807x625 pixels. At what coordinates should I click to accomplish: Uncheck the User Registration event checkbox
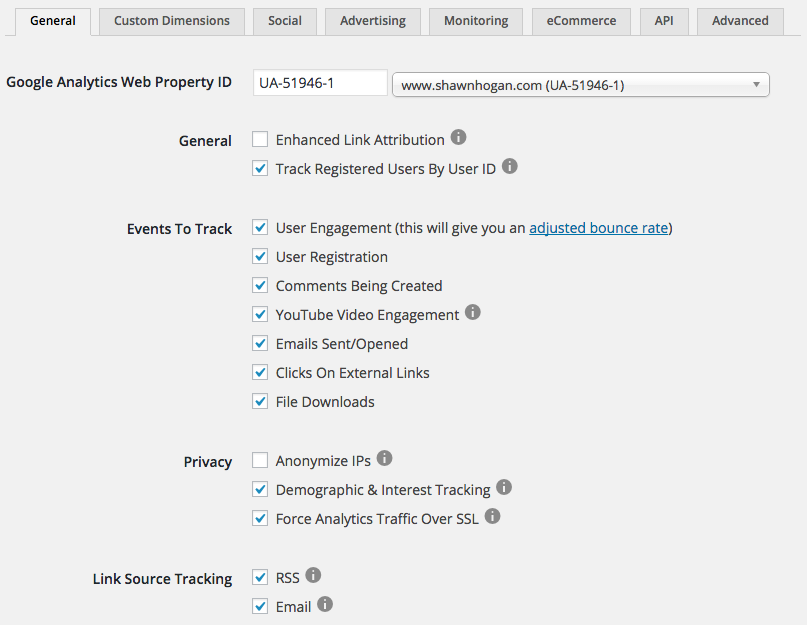pyautogui.click(x=260, y=257)
